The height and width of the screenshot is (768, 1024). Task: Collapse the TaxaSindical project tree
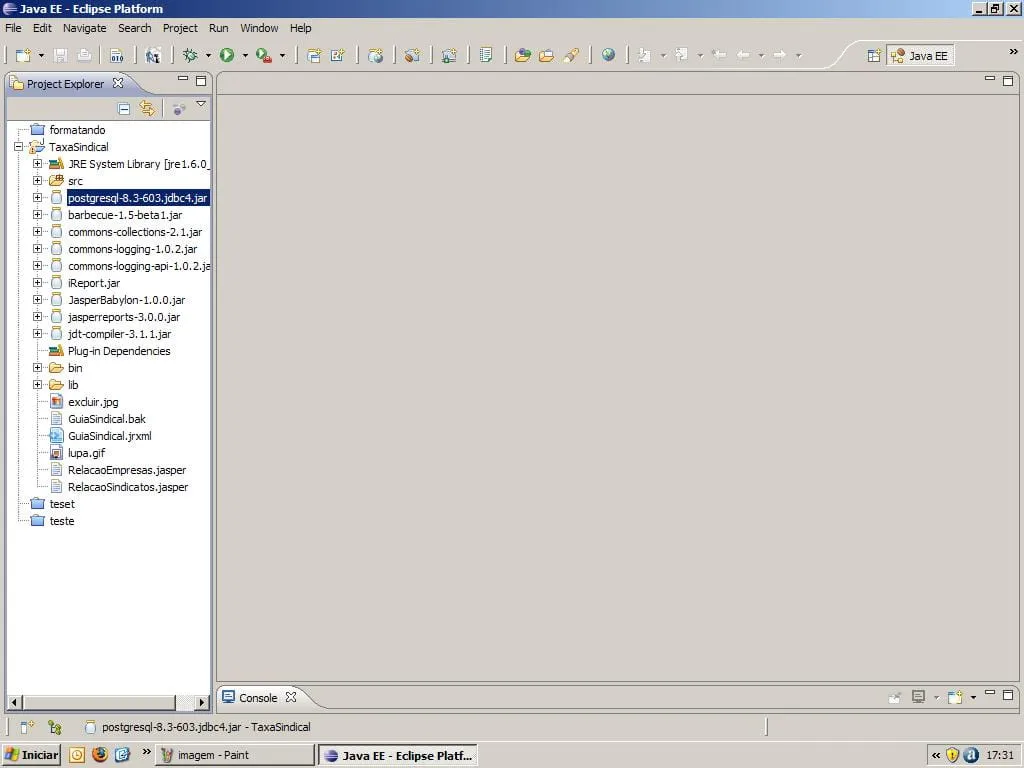[19, 147]
